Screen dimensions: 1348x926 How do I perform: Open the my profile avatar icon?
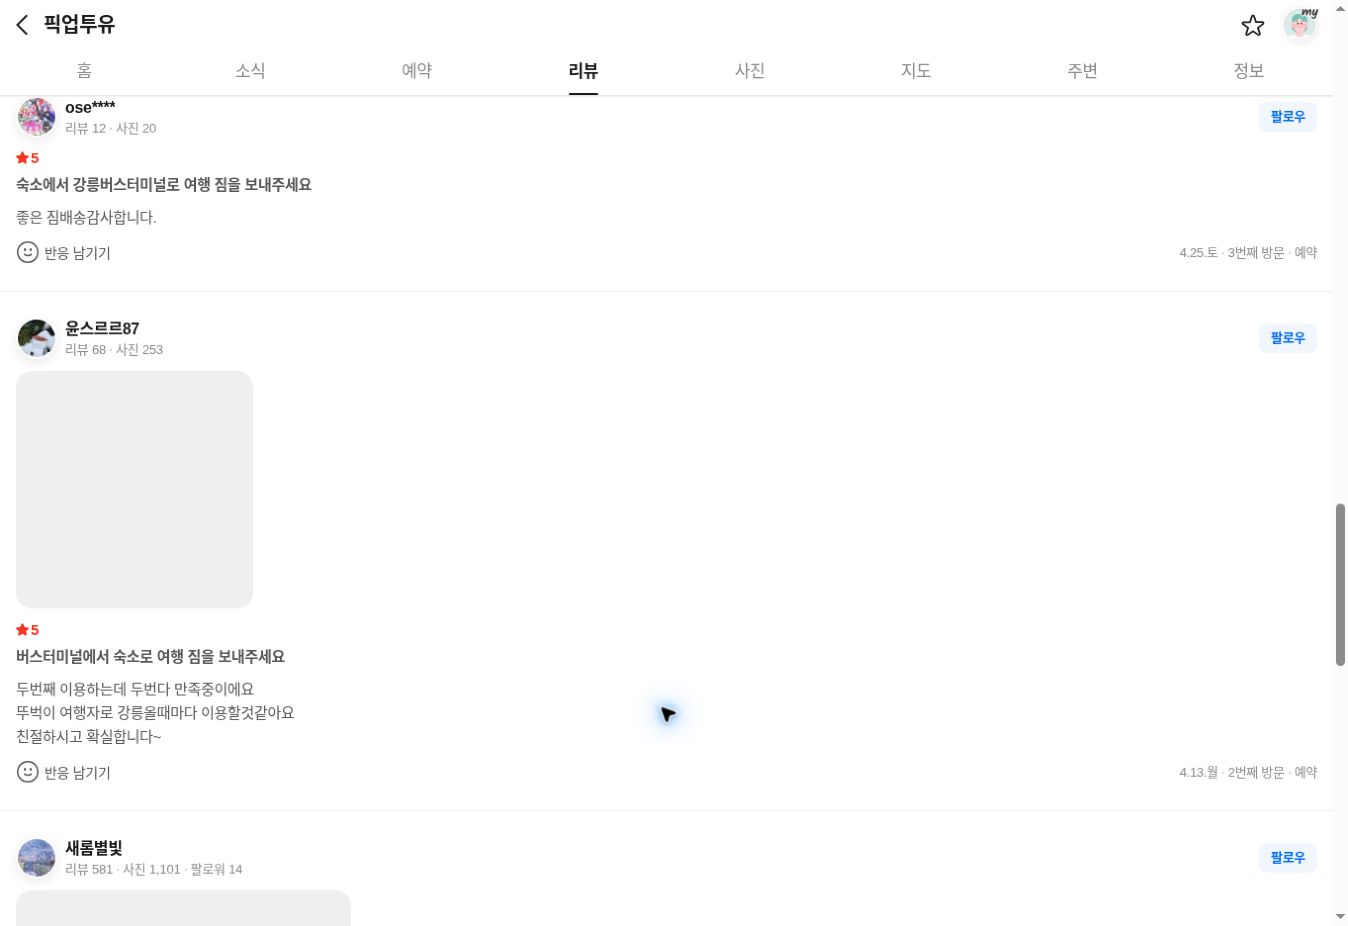click(1300, 25)
